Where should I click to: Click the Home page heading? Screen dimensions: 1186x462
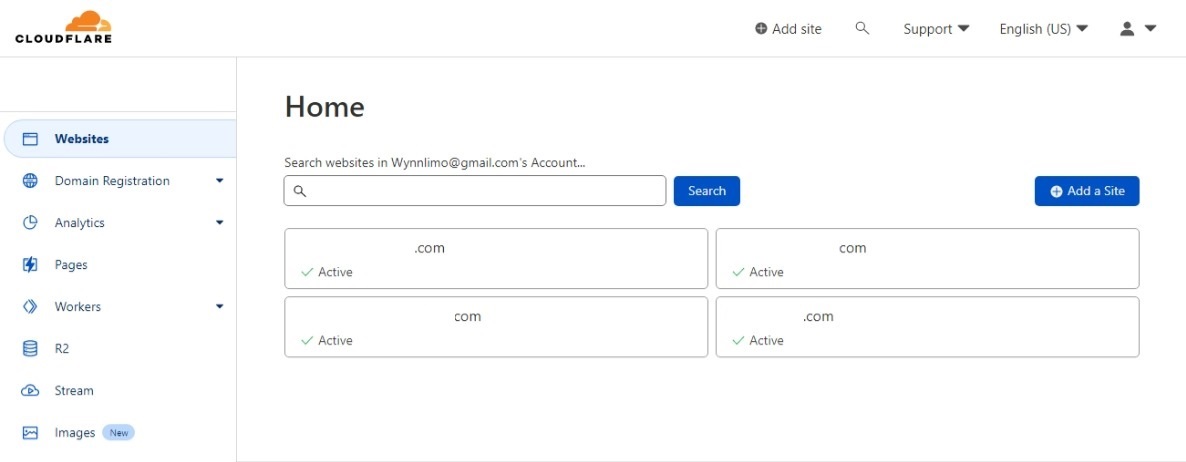tap(324, 107)
